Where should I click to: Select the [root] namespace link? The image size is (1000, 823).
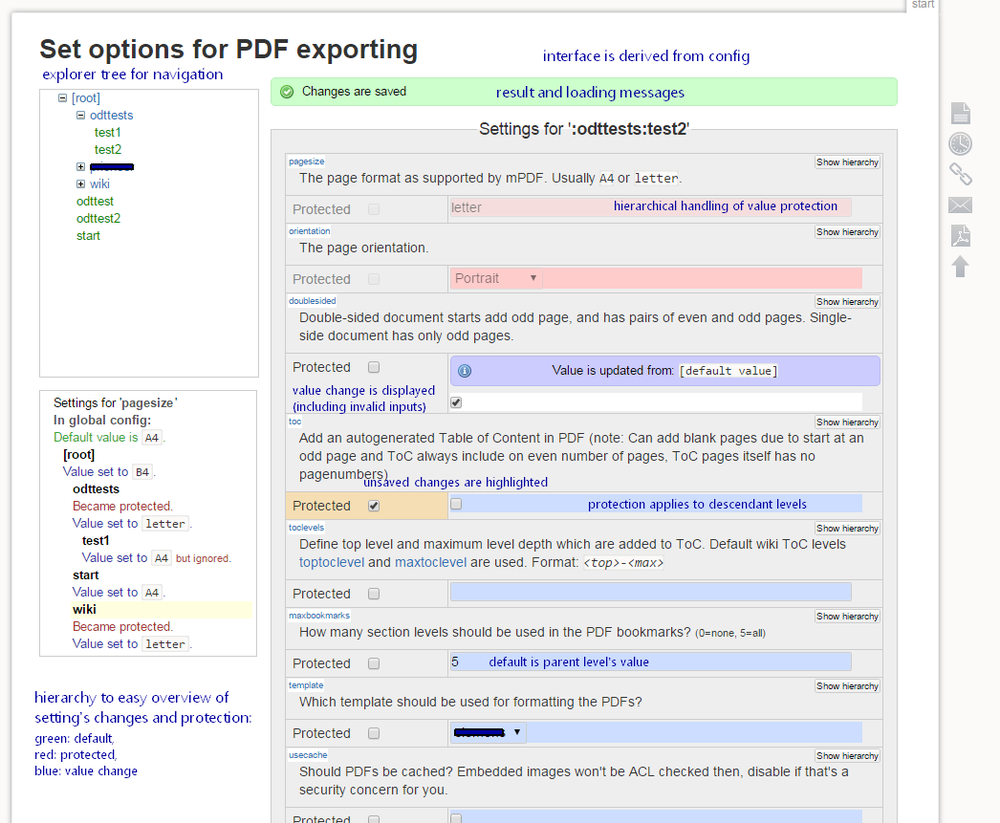(85, 98)
